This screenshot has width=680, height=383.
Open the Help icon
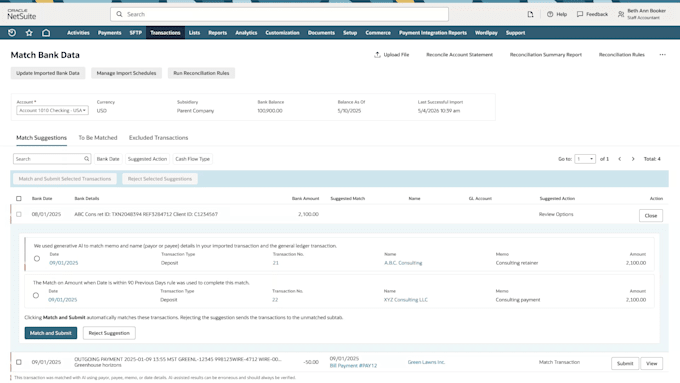550,14
